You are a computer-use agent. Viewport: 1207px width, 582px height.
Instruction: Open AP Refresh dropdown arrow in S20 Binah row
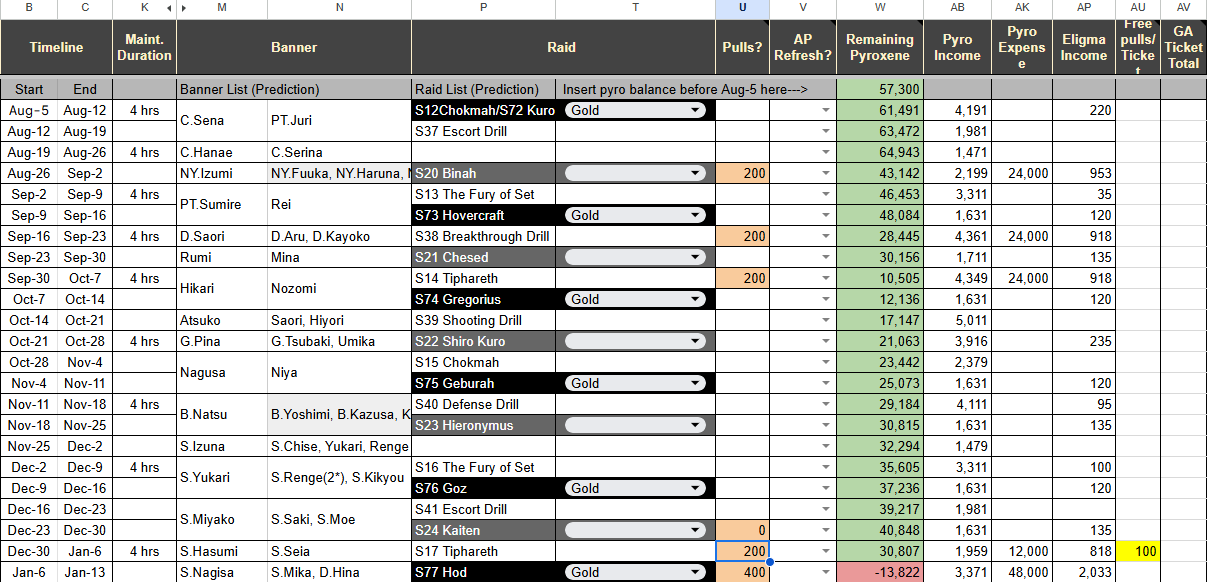tap(826, 173)
